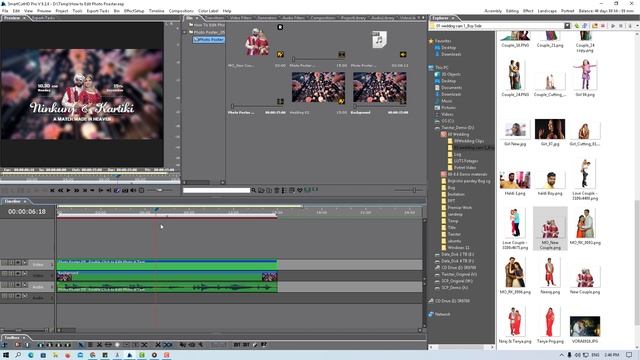Click the preview snapshot camera icon
This screenshot has height=360, width=640.
(x=125, y=190)
